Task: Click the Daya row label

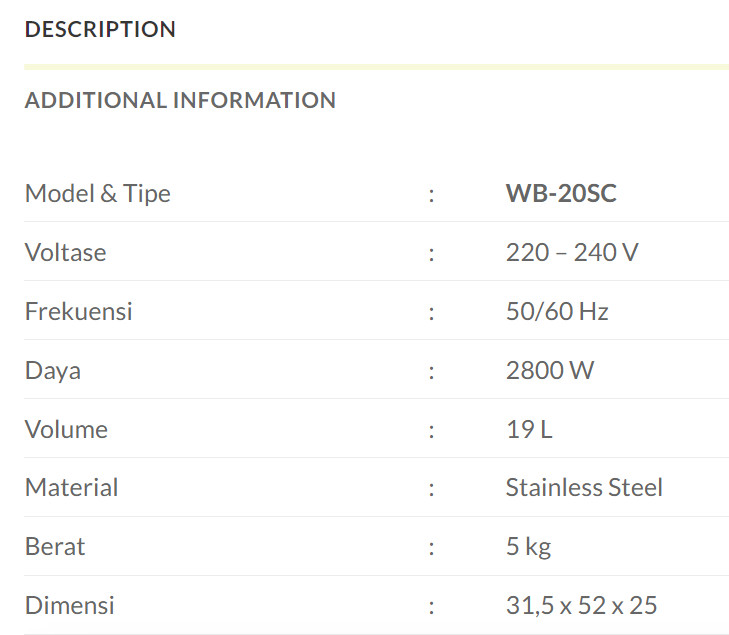Action: (53, 371)
